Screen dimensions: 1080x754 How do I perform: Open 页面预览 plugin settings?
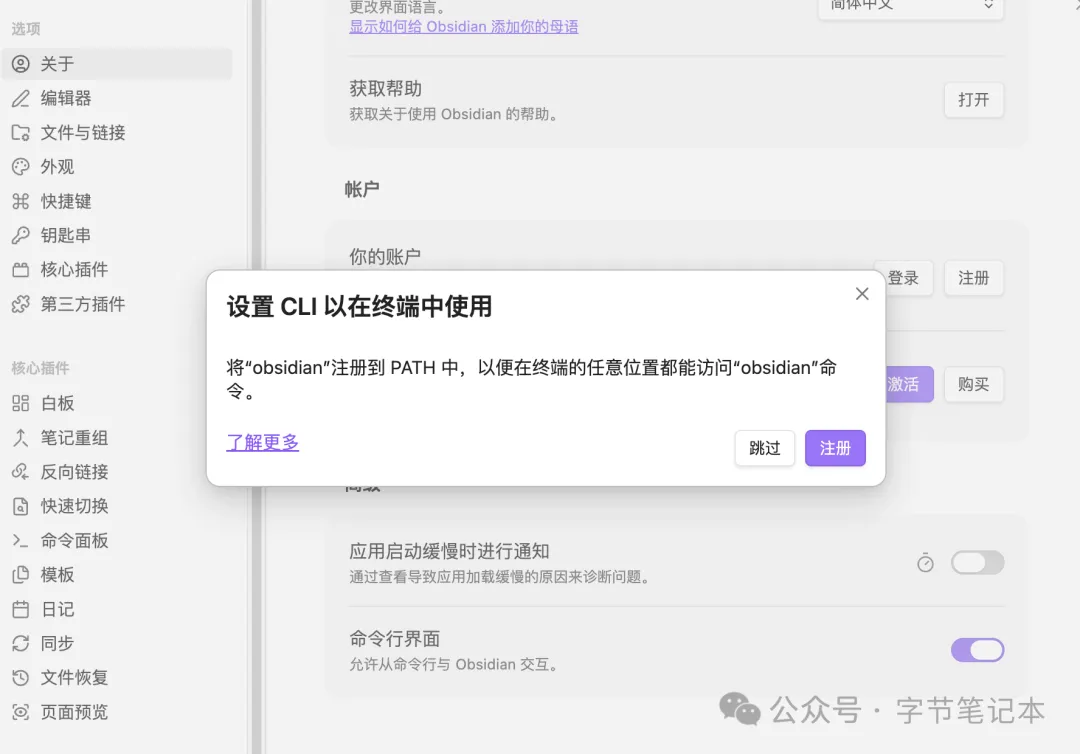117,712
